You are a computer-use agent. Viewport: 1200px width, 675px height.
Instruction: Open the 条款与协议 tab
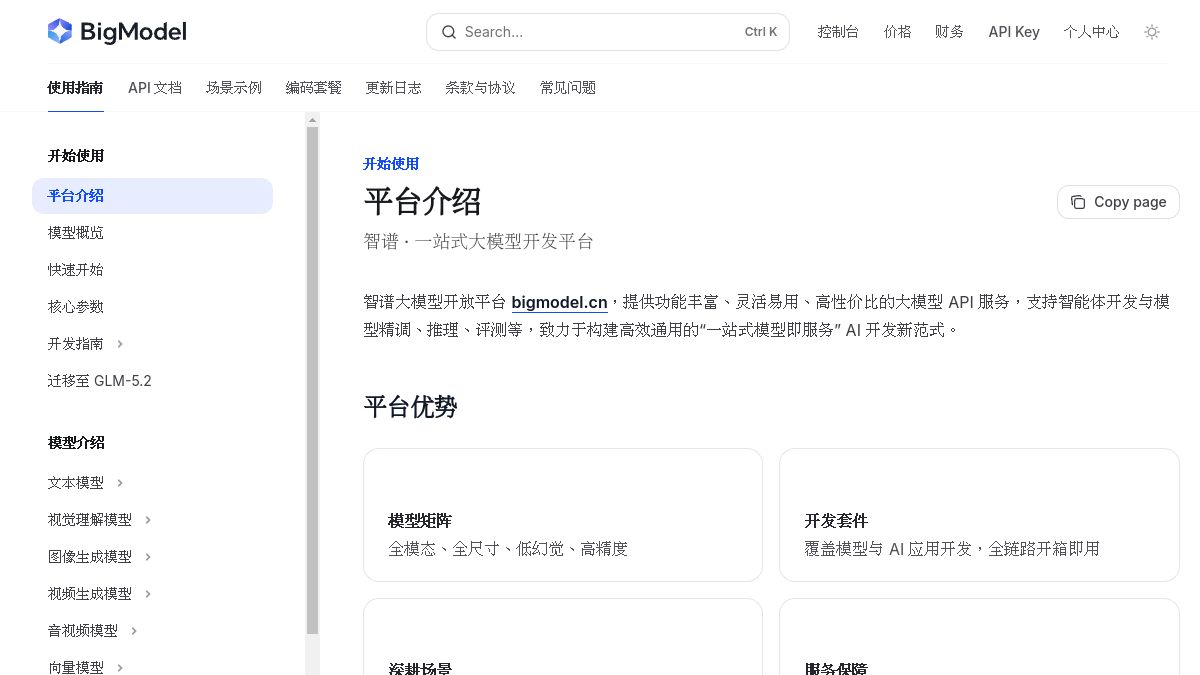pyautogui.click(x=481, y=88)
